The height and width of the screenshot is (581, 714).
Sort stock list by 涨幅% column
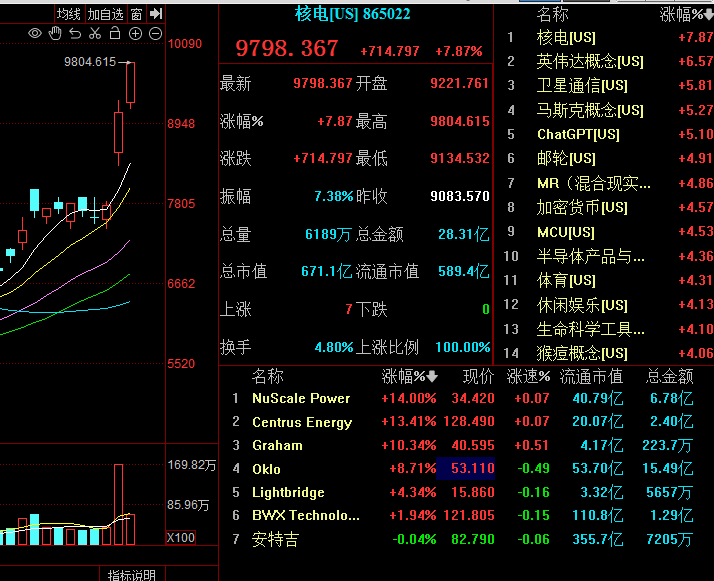point(409,376)
